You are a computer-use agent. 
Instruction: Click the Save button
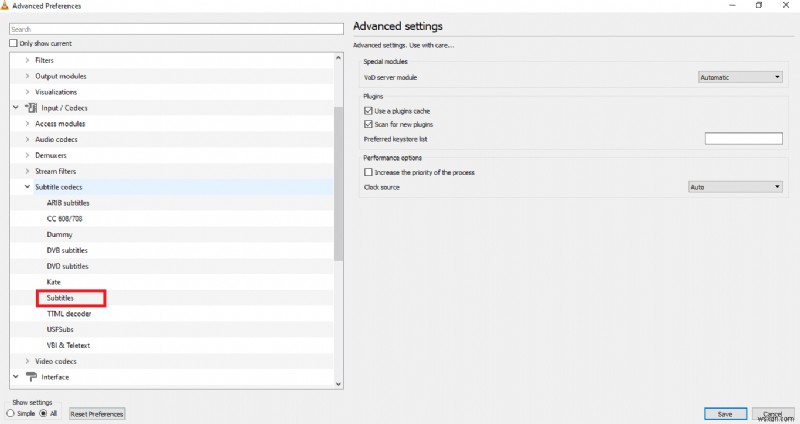pos(725,414)
